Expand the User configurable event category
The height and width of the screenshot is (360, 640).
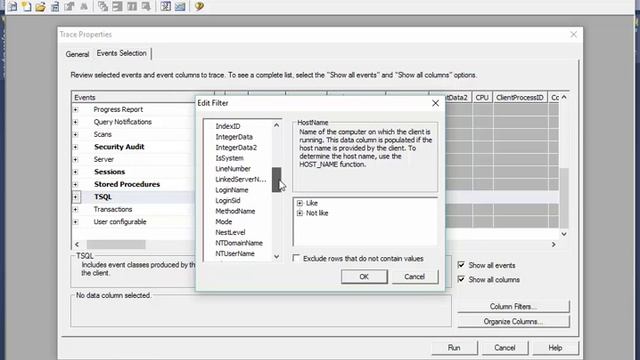click(x=76, y=222)
